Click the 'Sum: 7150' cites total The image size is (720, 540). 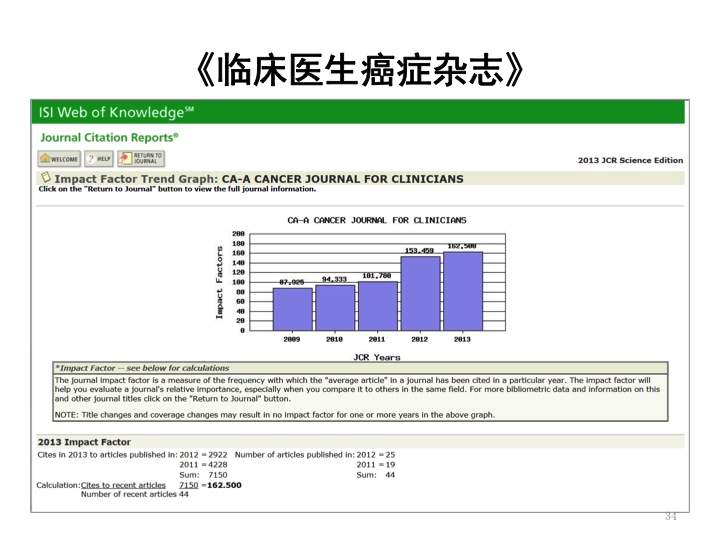coord(203,475)
